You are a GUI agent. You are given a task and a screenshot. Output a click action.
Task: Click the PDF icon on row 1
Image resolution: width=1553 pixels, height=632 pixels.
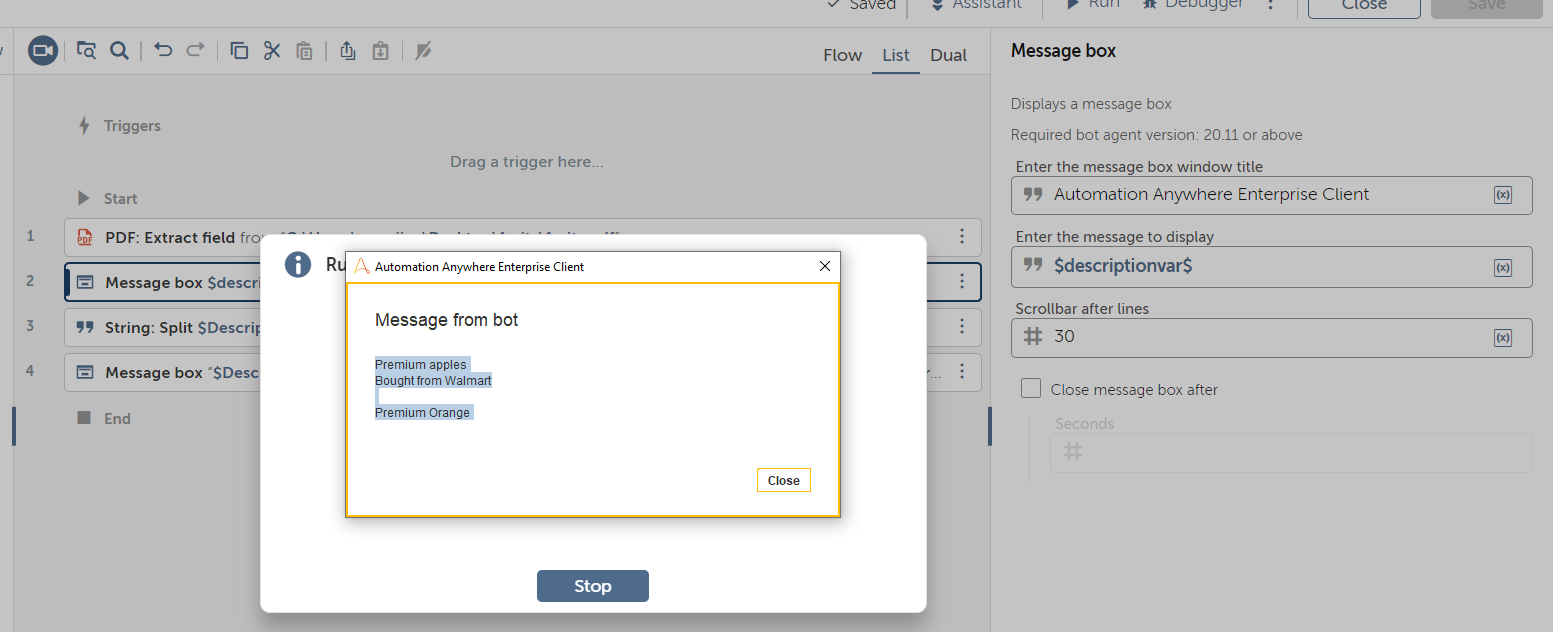(86, 238)
